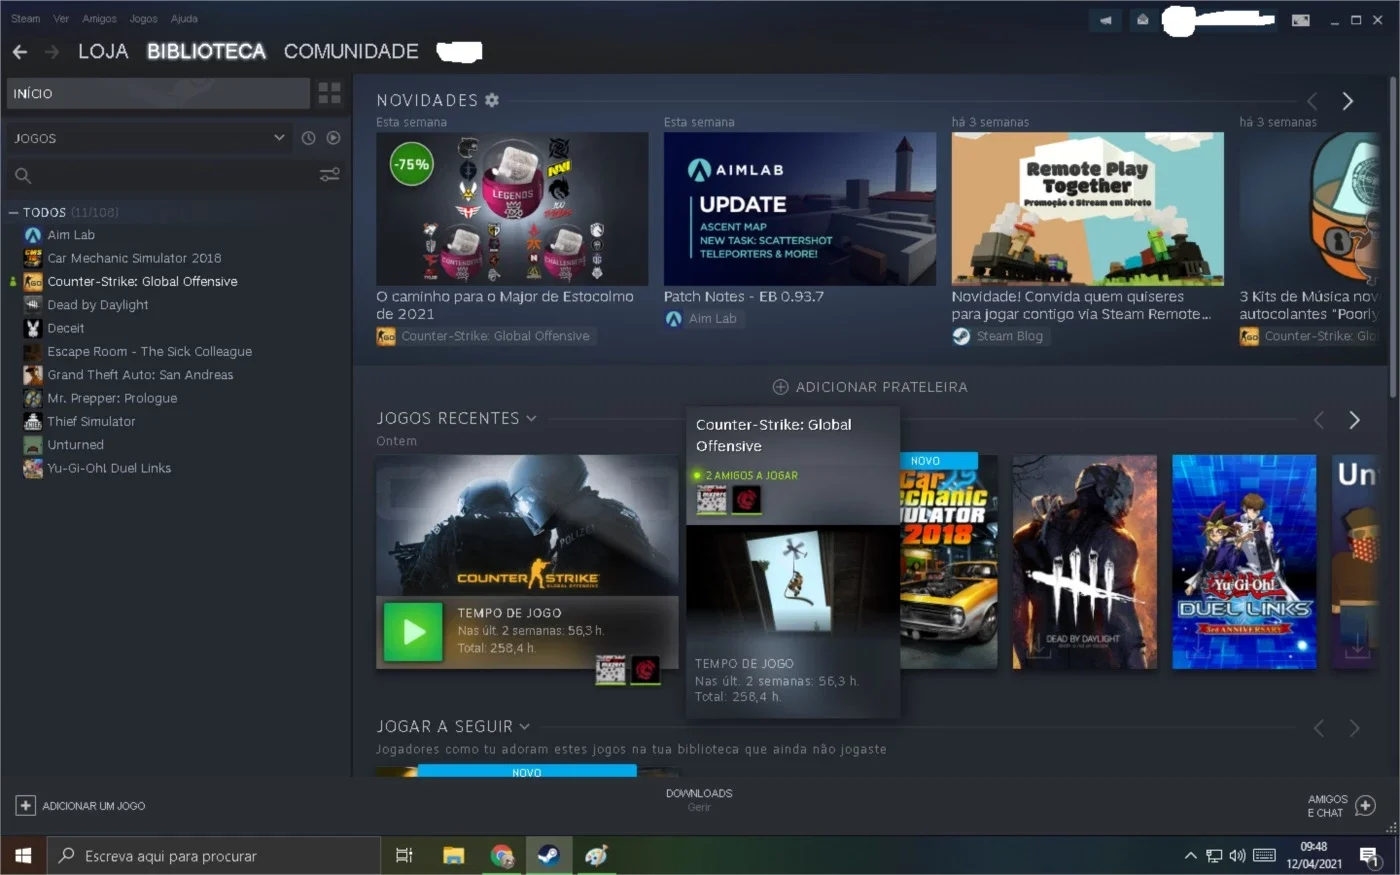
Task: Select Deceit in the game list
Action: (65, 328)
